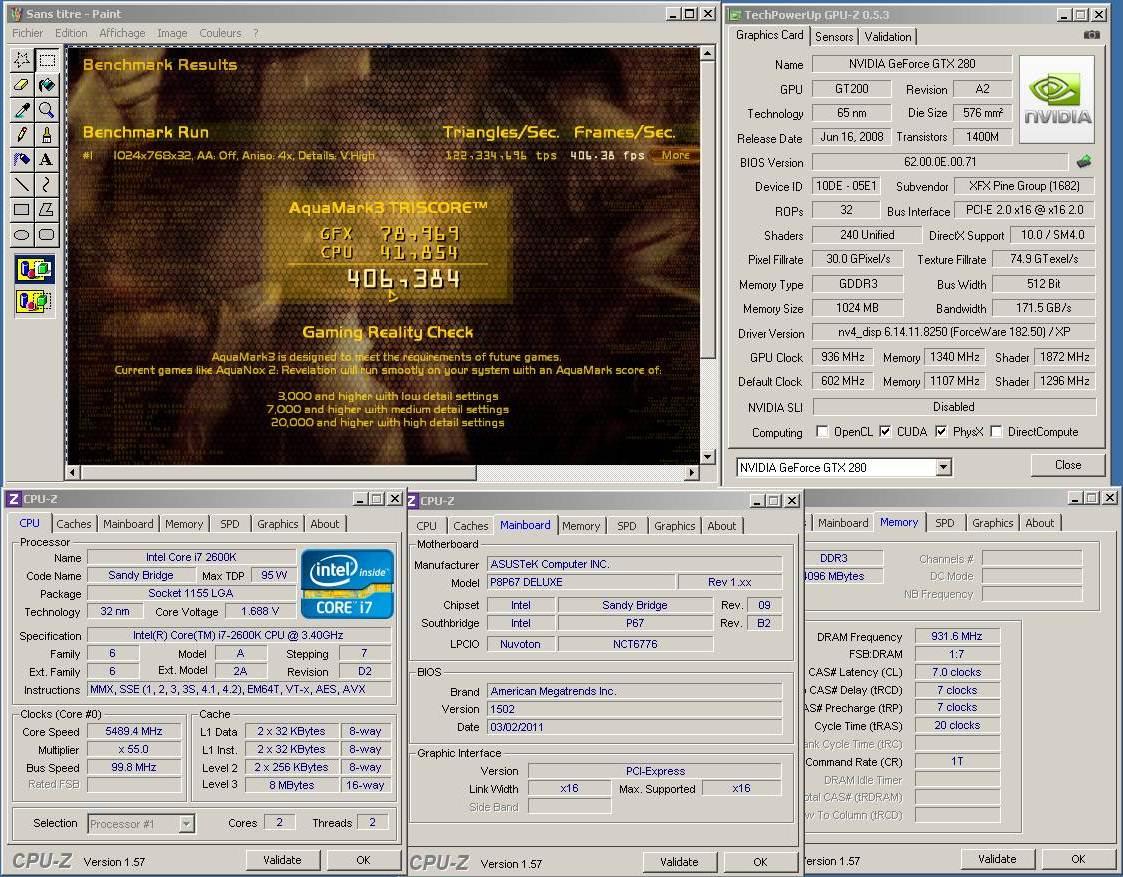Click Paint horizontal scrollbar left arrow
Image resolution: width=1123 pixels, height=877 pixels.
pos(72,473)
